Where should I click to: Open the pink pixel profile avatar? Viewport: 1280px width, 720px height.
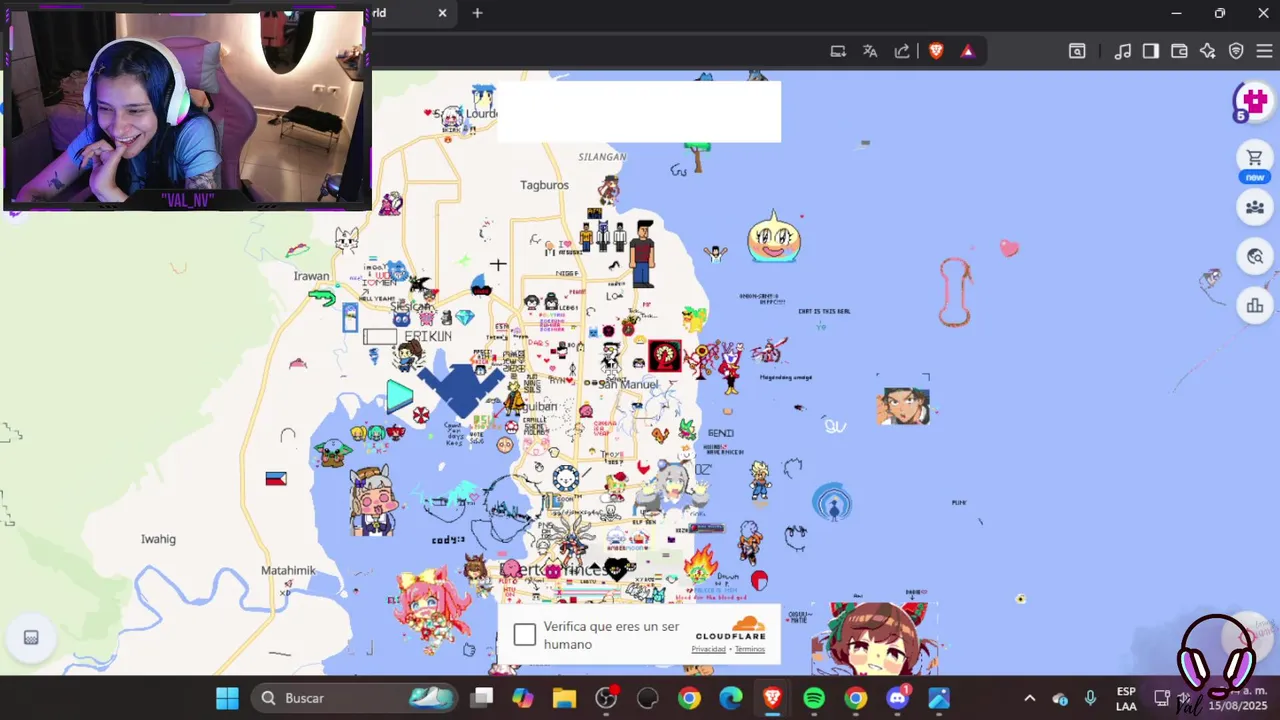pos(1254,101)
